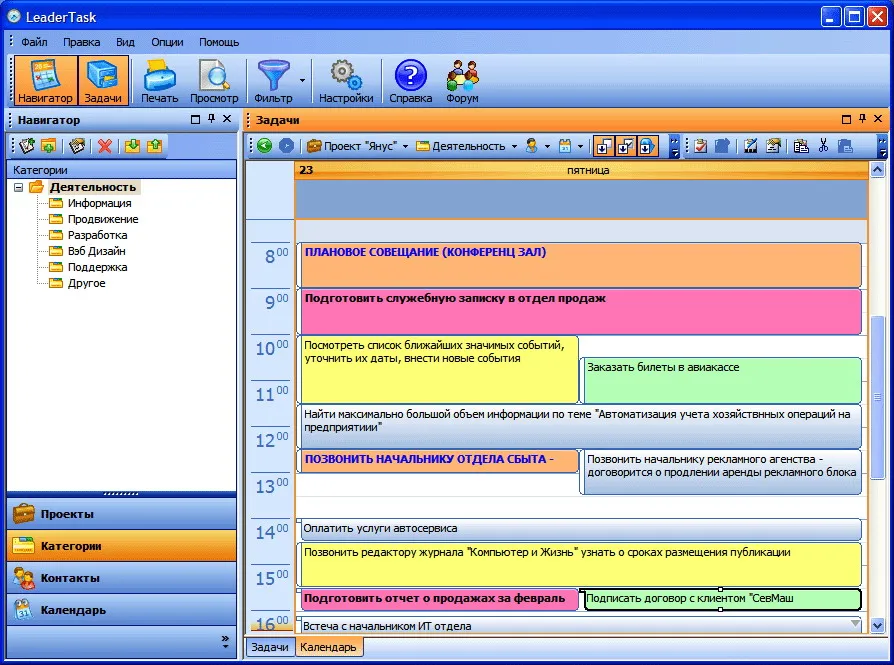Toggle the Задачи panel button

point(103,81)
